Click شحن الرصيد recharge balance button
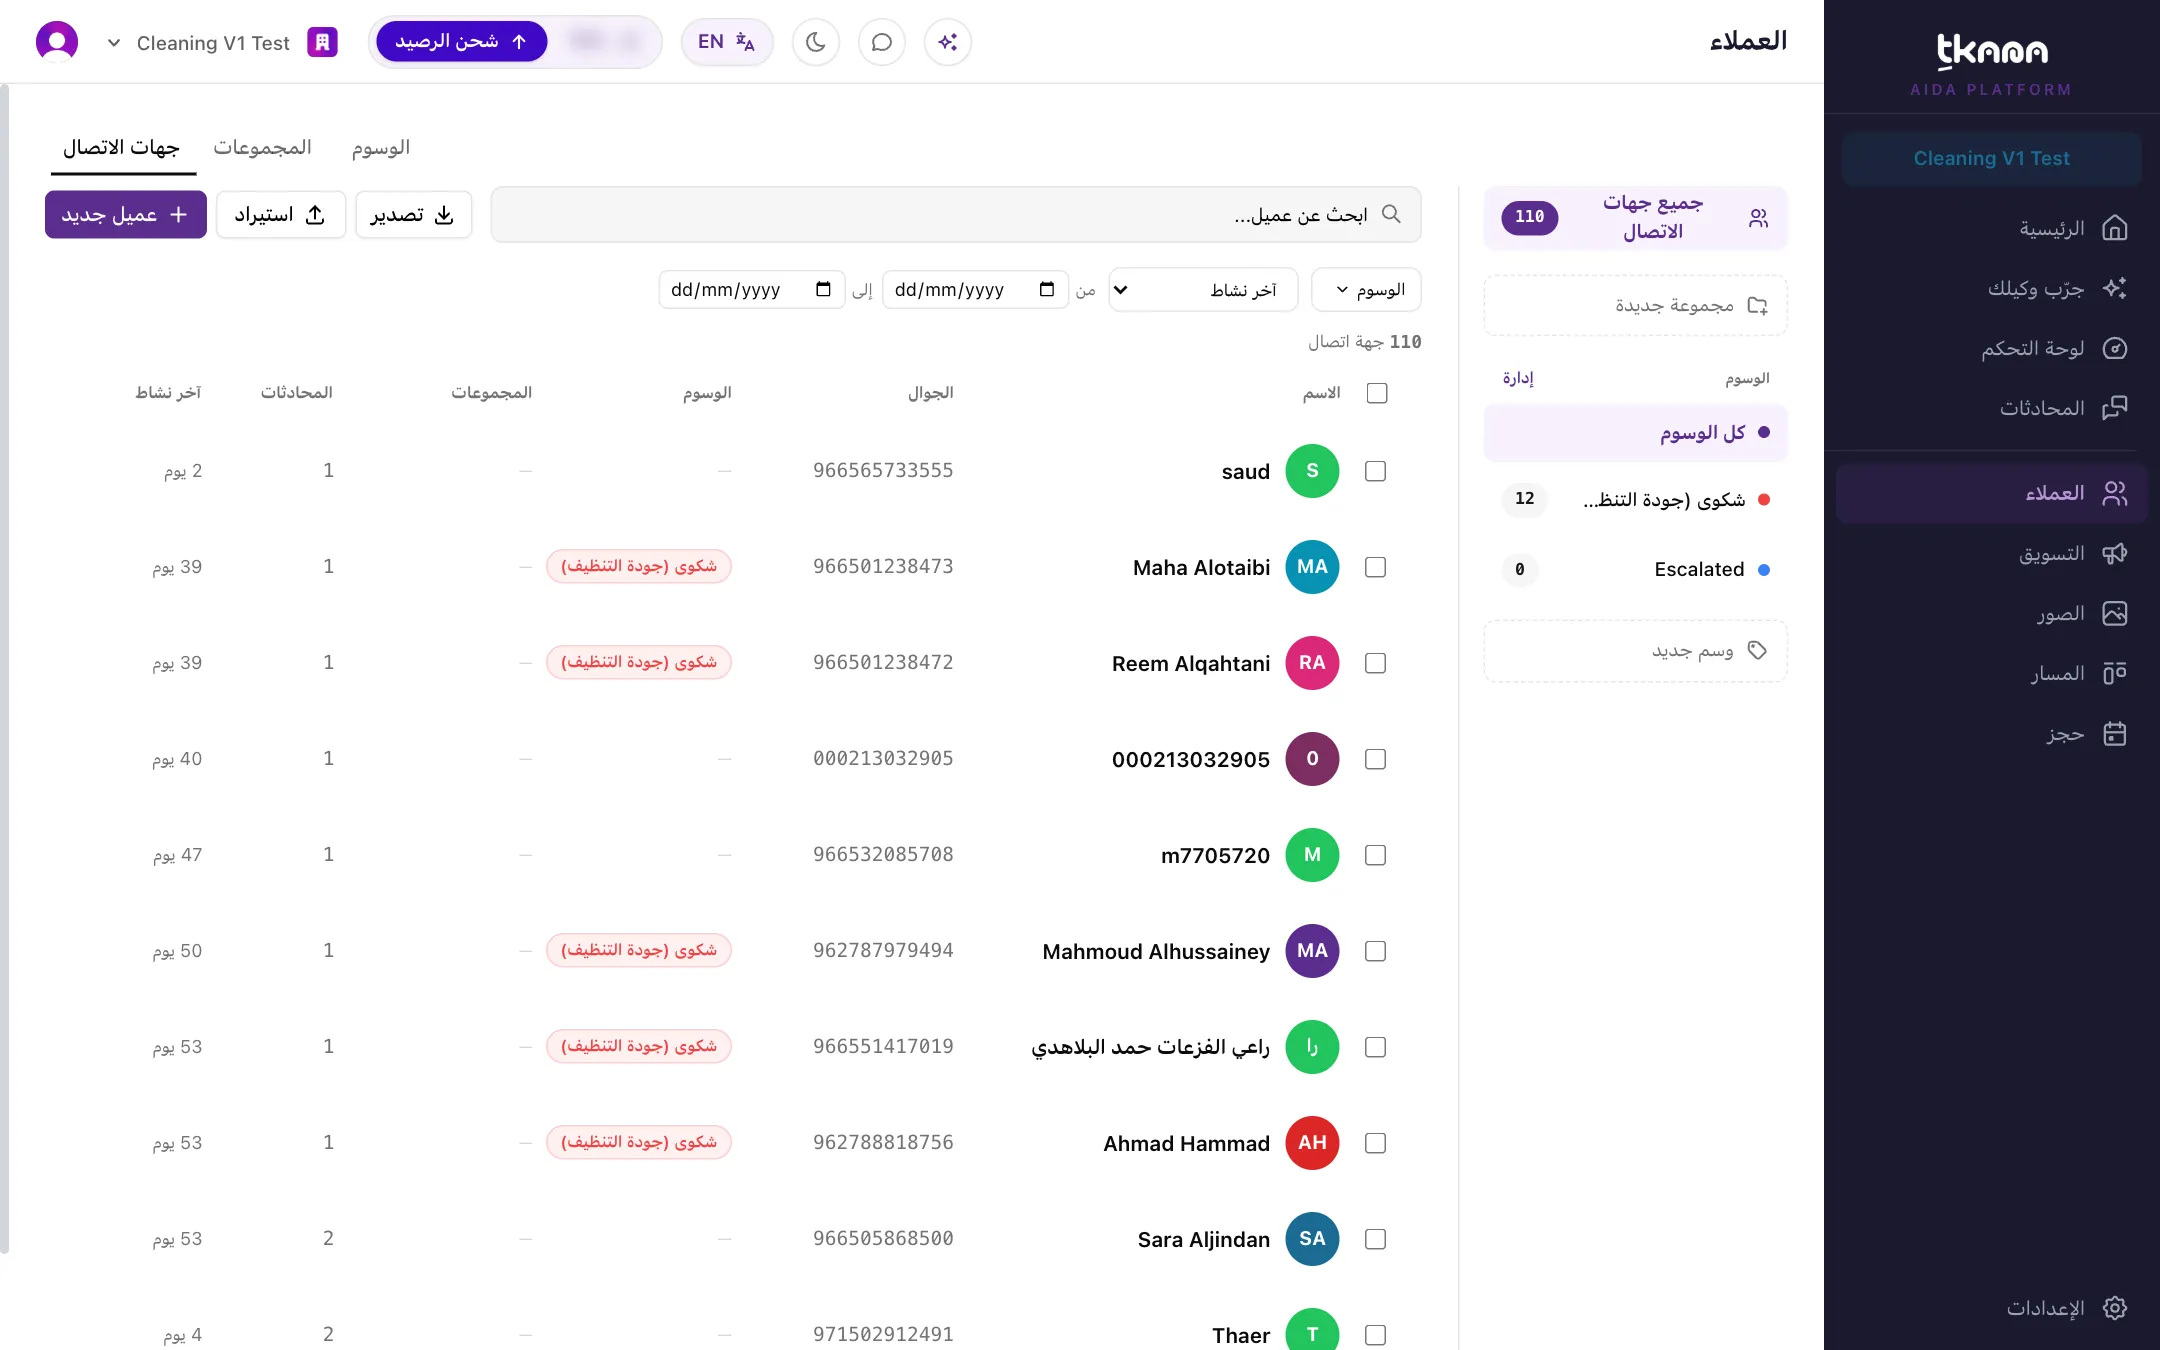 [x=461, y=42]
